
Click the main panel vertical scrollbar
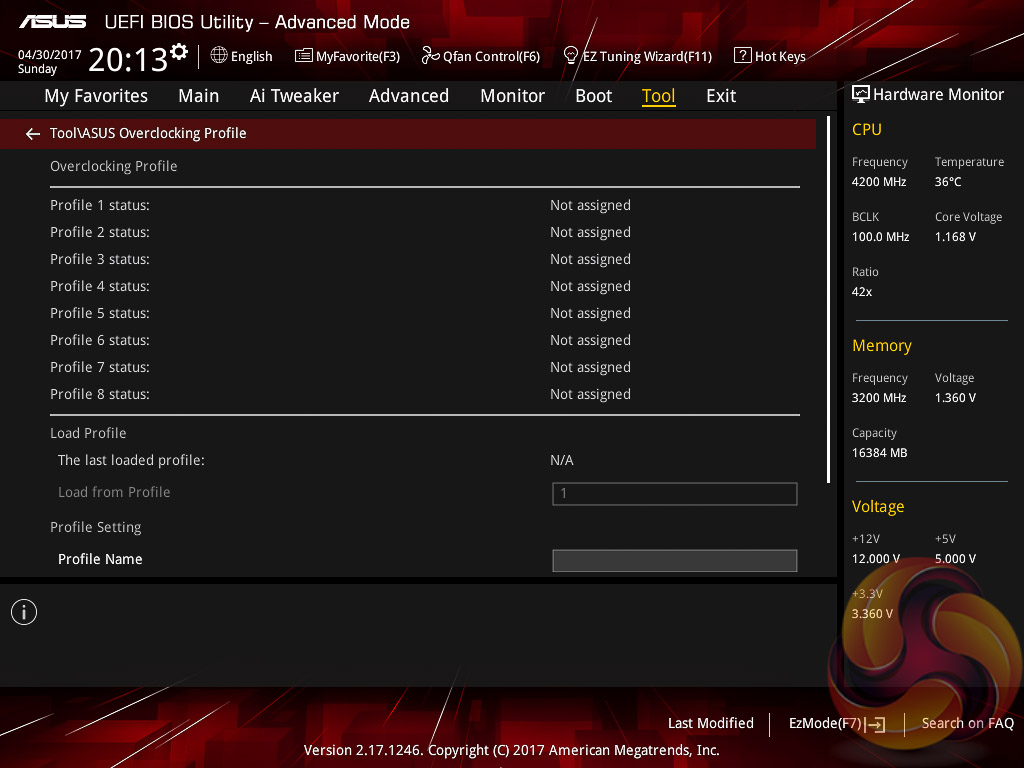tap(829, 300)
